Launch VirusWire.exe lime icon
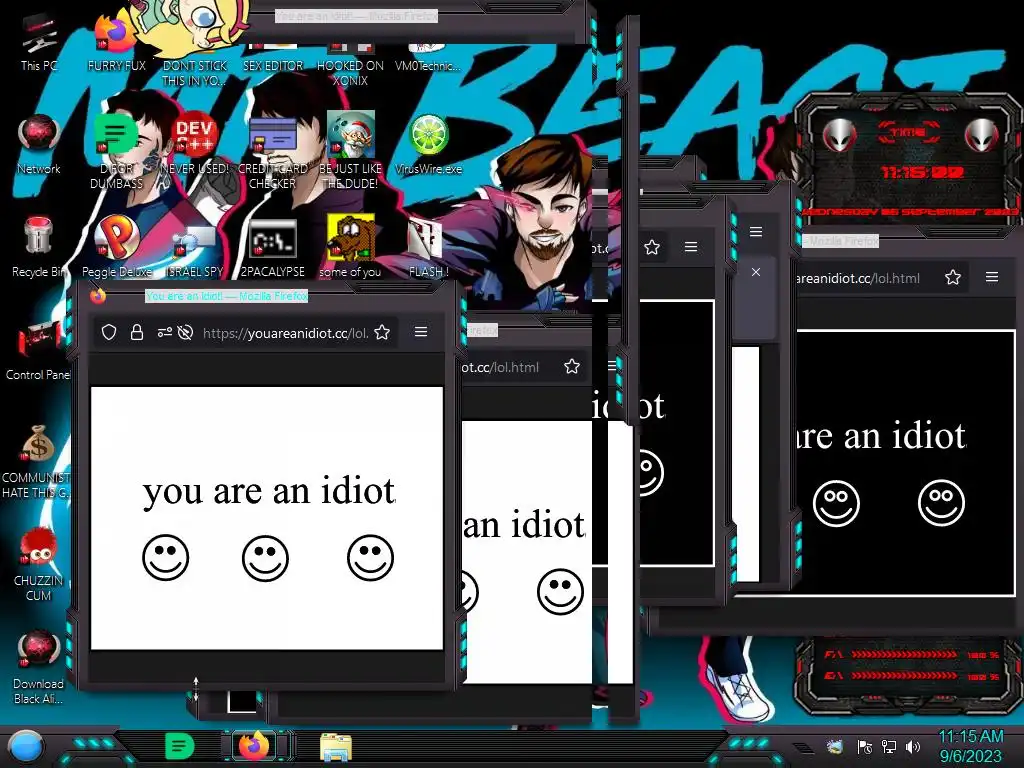 pyautogui.click(x=428, y=144)
